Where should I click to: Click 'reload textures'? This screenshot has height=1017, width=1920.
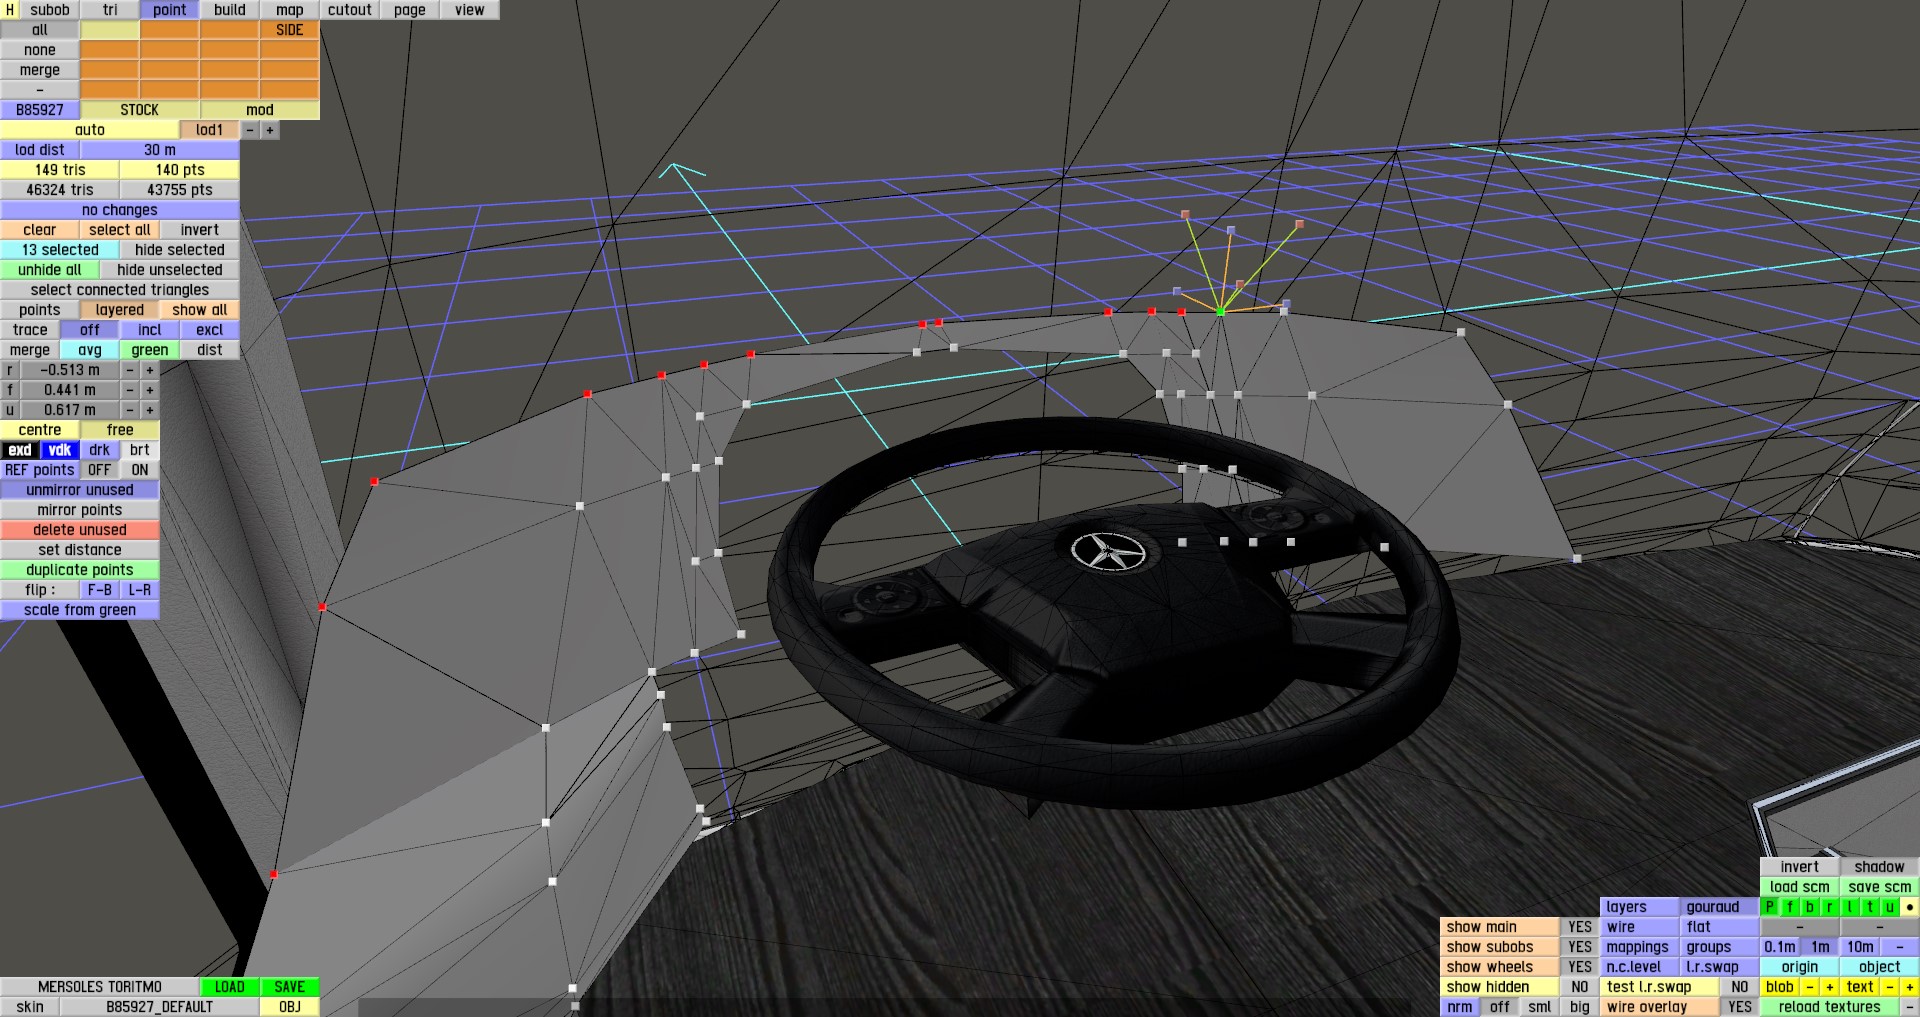tap(1830, 1007)
